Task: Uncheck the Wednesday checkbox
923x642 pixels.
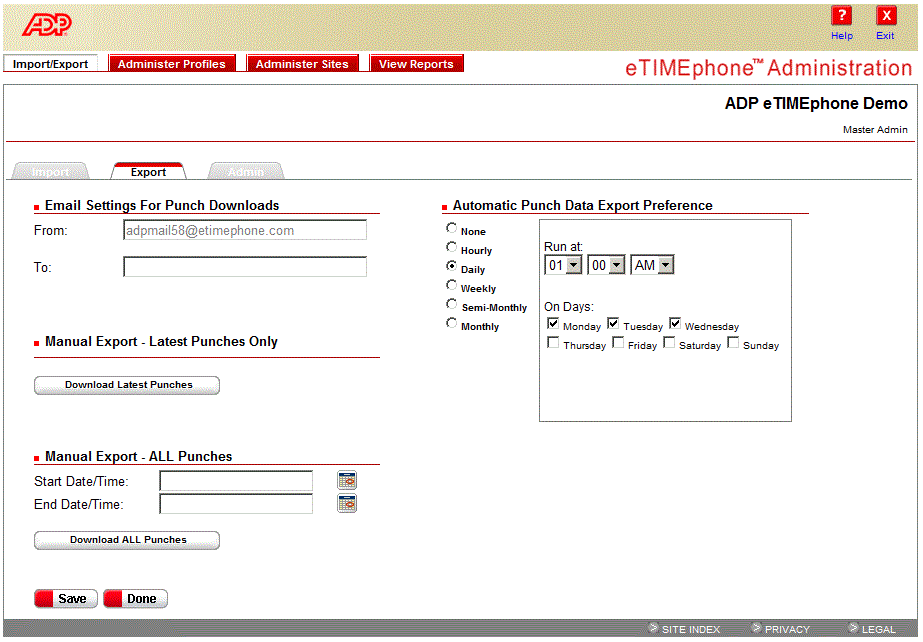Action: [x=675, y=323]
